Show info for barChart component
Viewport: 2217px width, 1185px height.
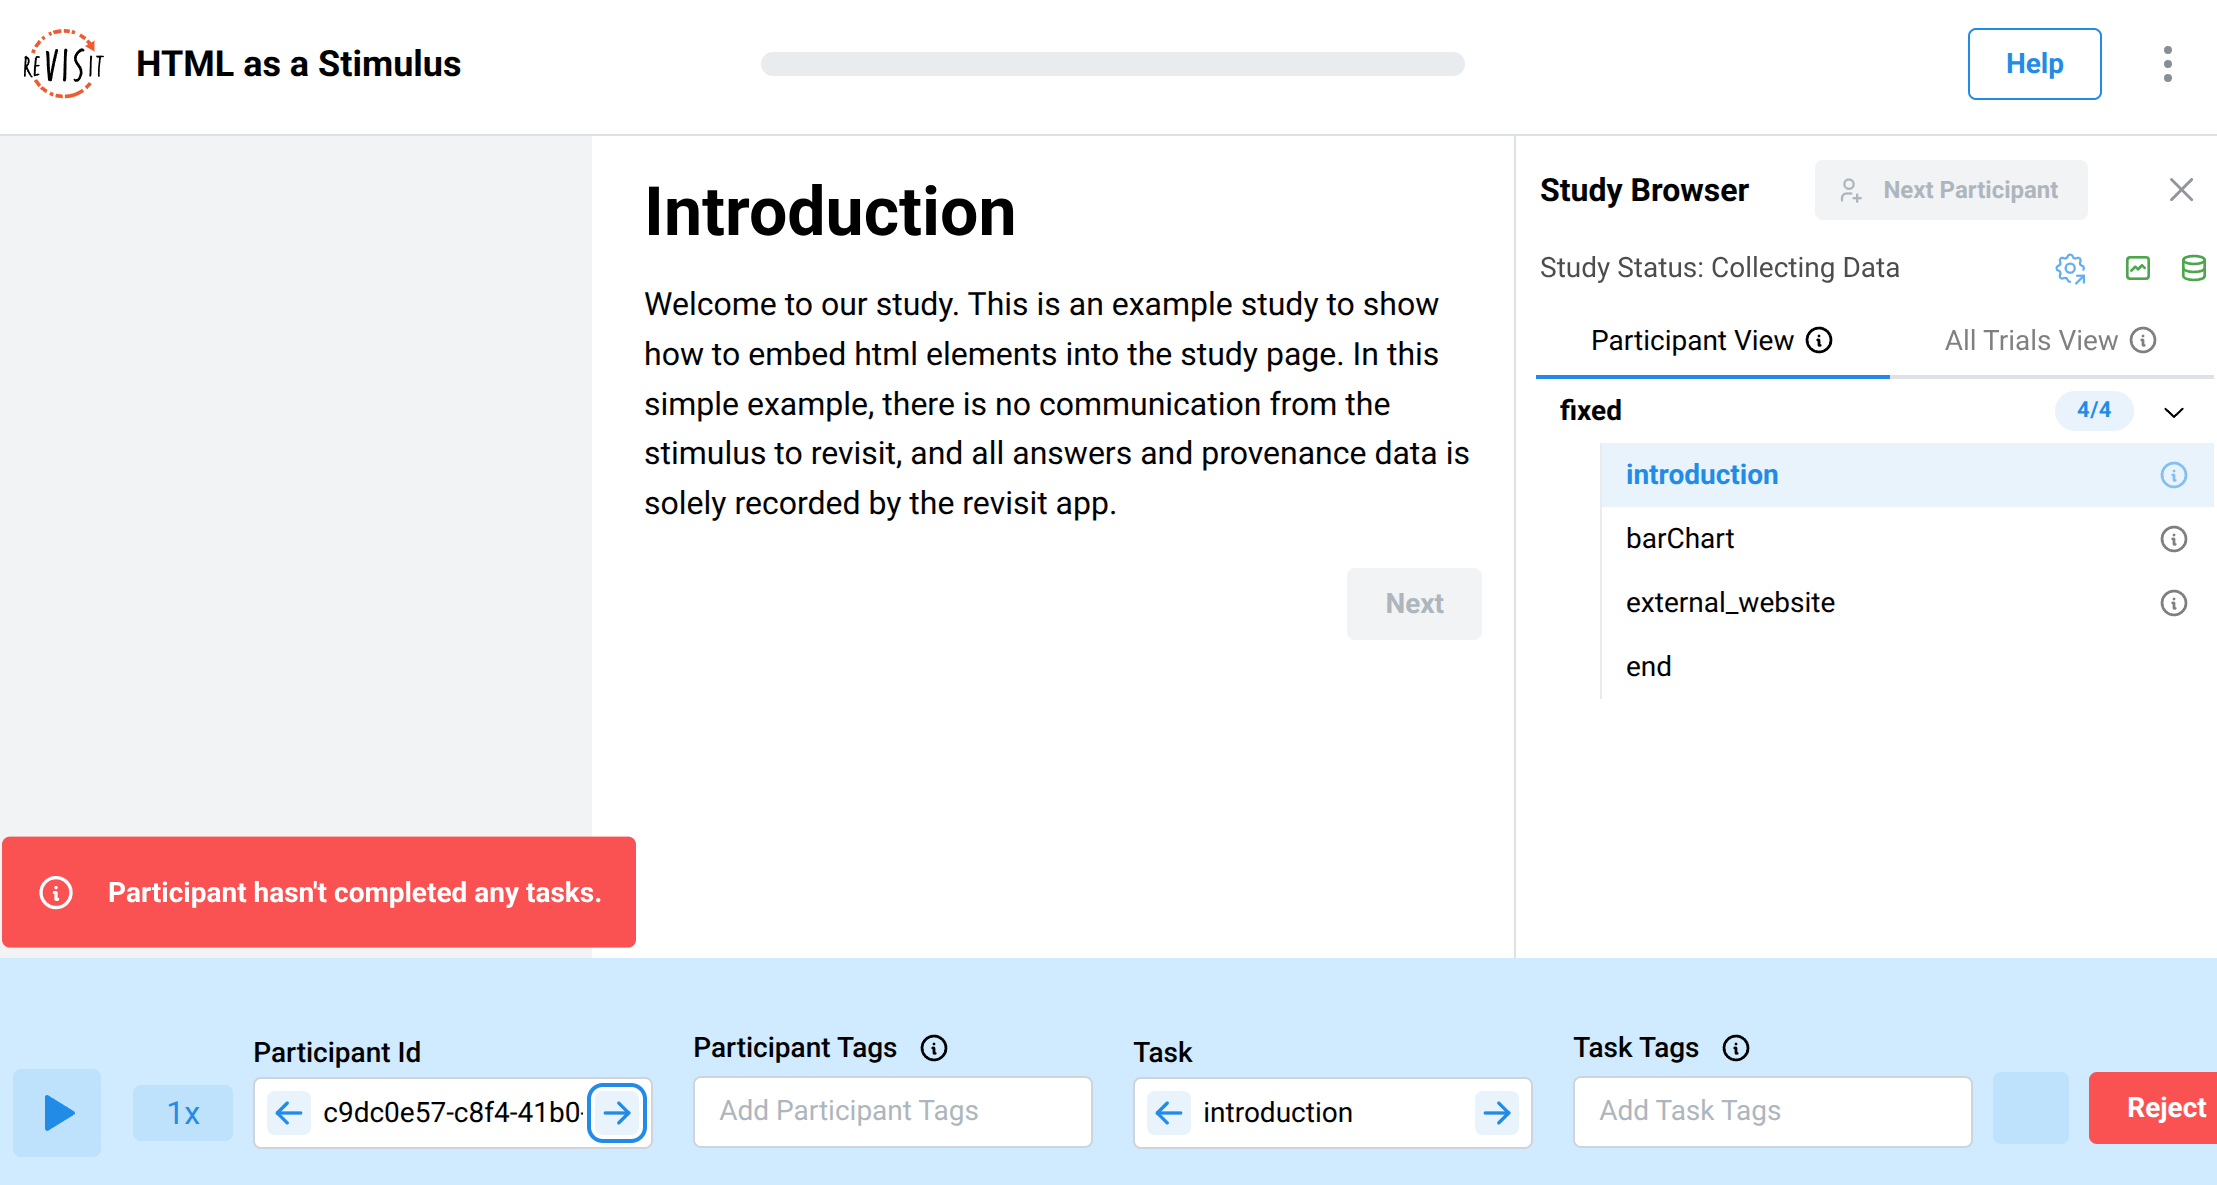(2173, 539)
